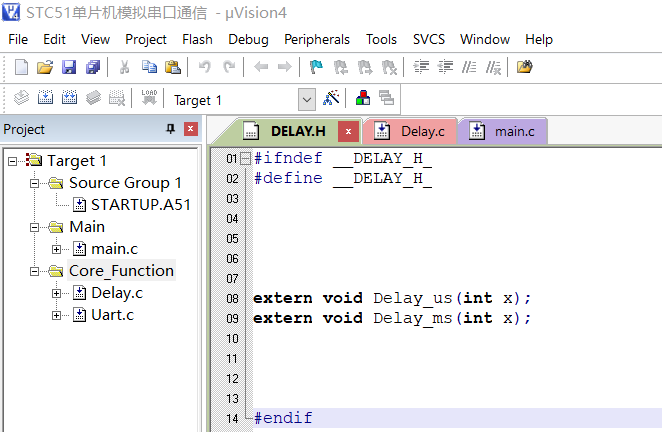Viewport: 662px width, 432px height.
Task: Navigate forwards with the right arrow icon
Action: point(285,67)
